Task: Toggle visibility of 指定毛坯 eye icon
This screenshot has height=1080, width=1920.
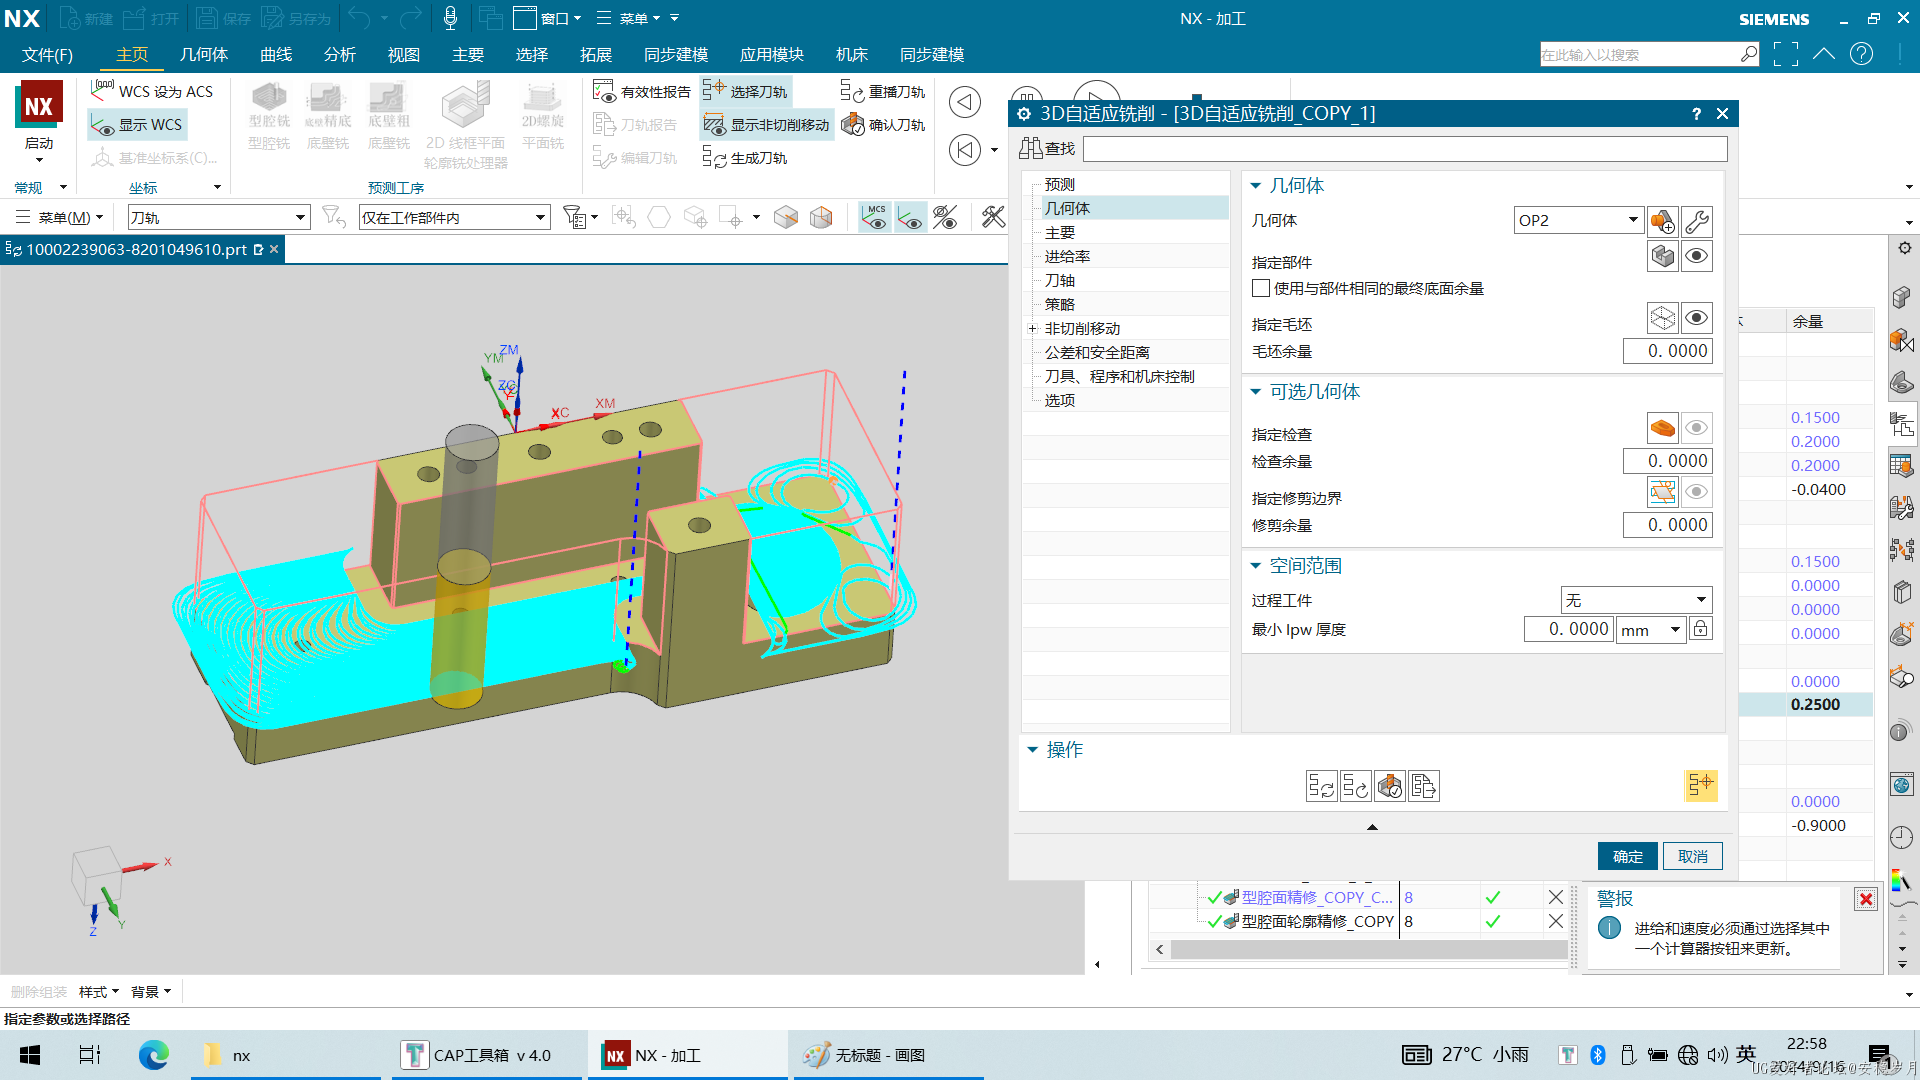Action: coord(1698,318)
